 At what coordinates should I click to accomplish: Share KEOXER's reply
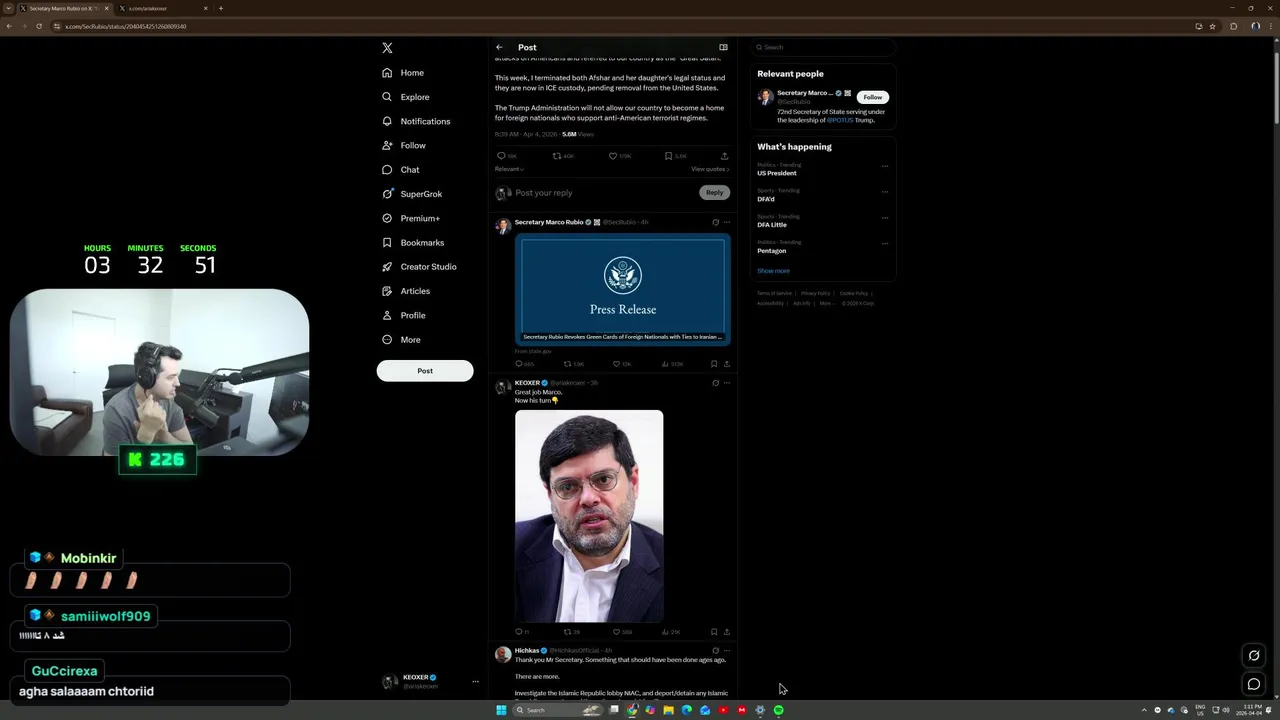click(726, 632)
